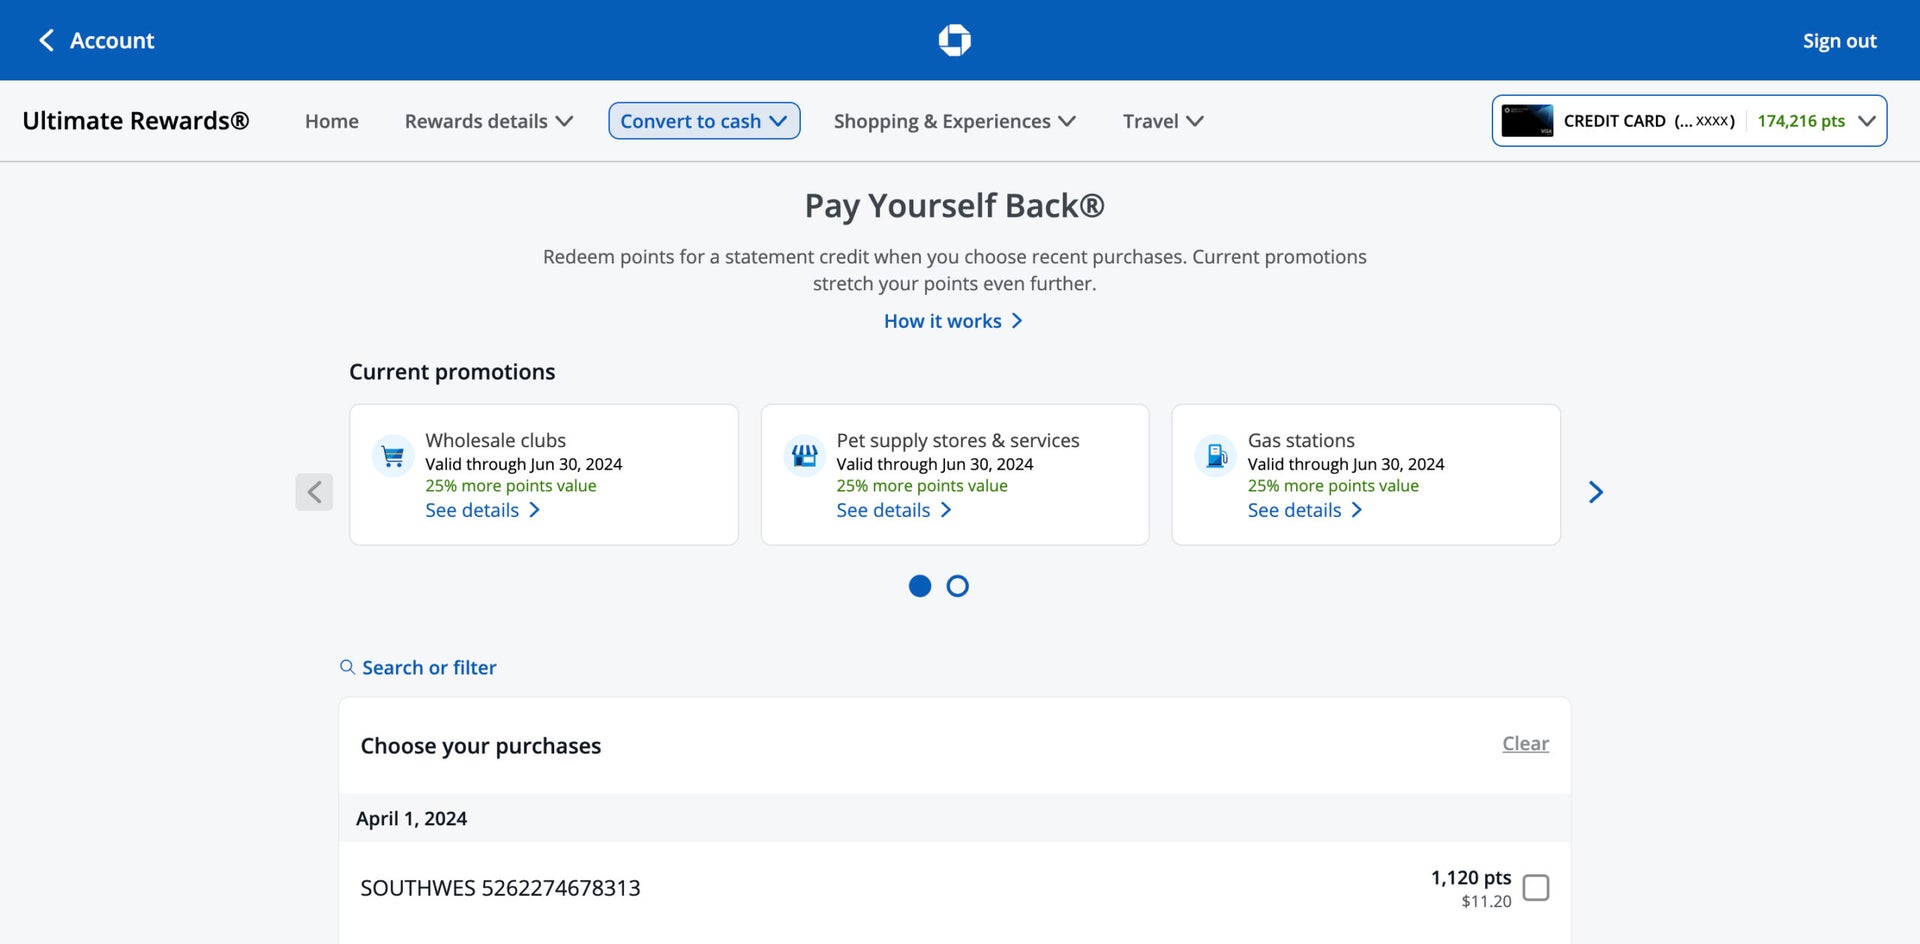Image resolution: width=1920 pixels, height=944 pixels.
Task: Open the 174,216 pts card dropdown
Action: [x=1868, y=120]
